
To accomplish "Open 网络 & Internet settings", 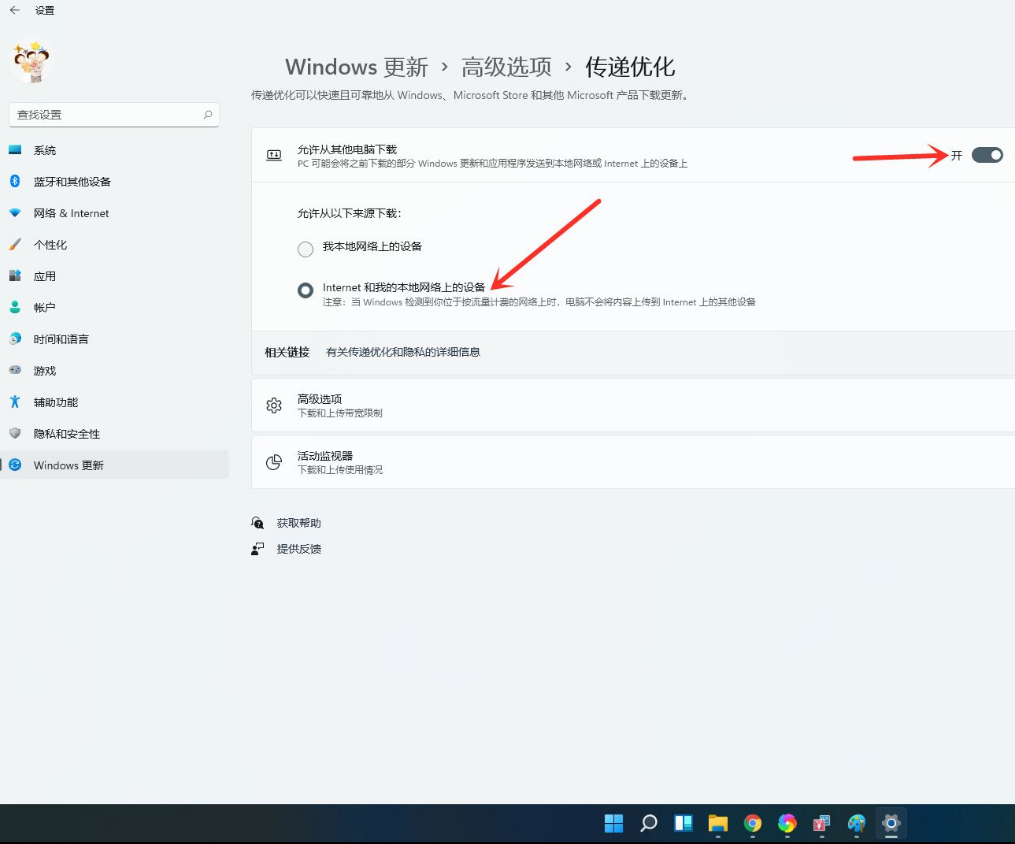I will coord(71,213).
